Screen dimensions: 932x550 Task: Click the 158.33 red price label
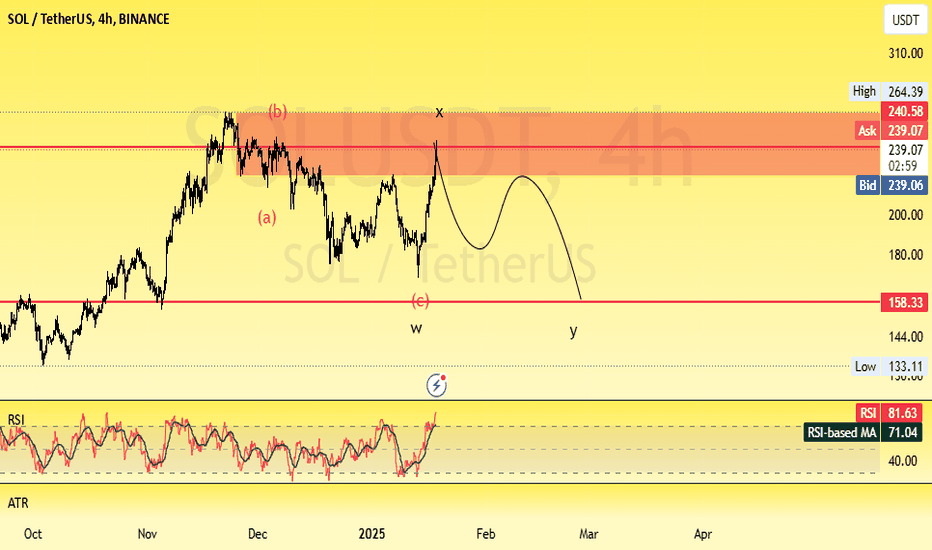click(905, 302)
